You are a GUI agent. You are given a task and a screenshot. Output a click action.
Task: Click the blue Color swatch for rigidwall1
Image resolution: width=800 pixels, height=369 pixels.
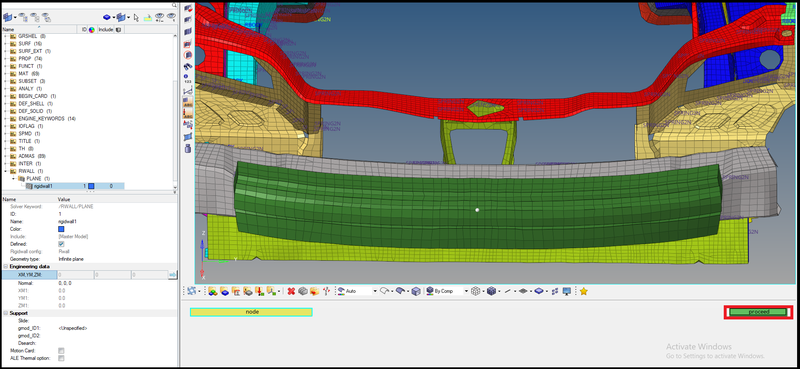click(61, 229)
